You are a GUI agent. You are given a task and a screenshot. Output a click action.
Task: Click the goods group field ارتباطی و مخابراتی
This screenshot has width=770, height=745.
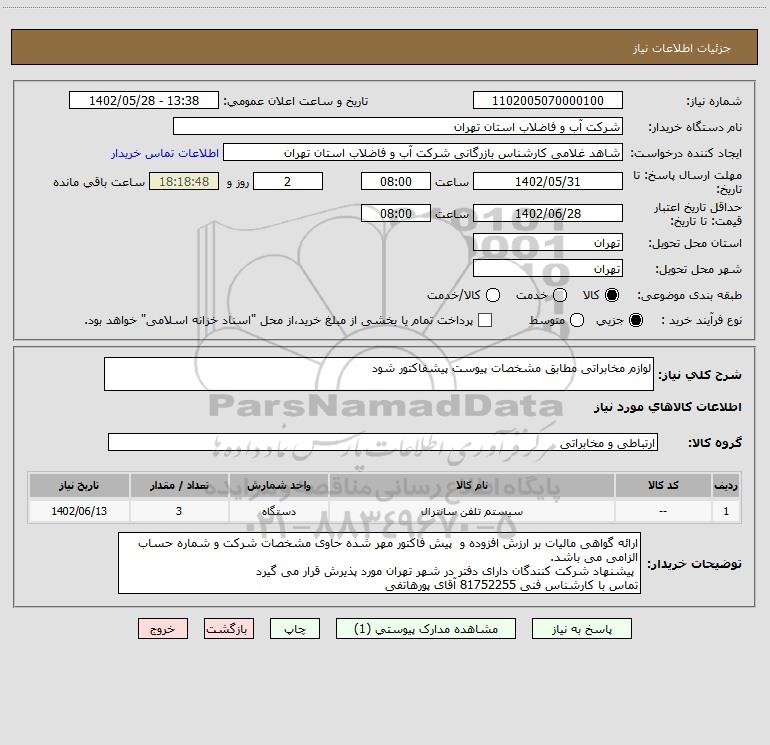click(383, 442)
